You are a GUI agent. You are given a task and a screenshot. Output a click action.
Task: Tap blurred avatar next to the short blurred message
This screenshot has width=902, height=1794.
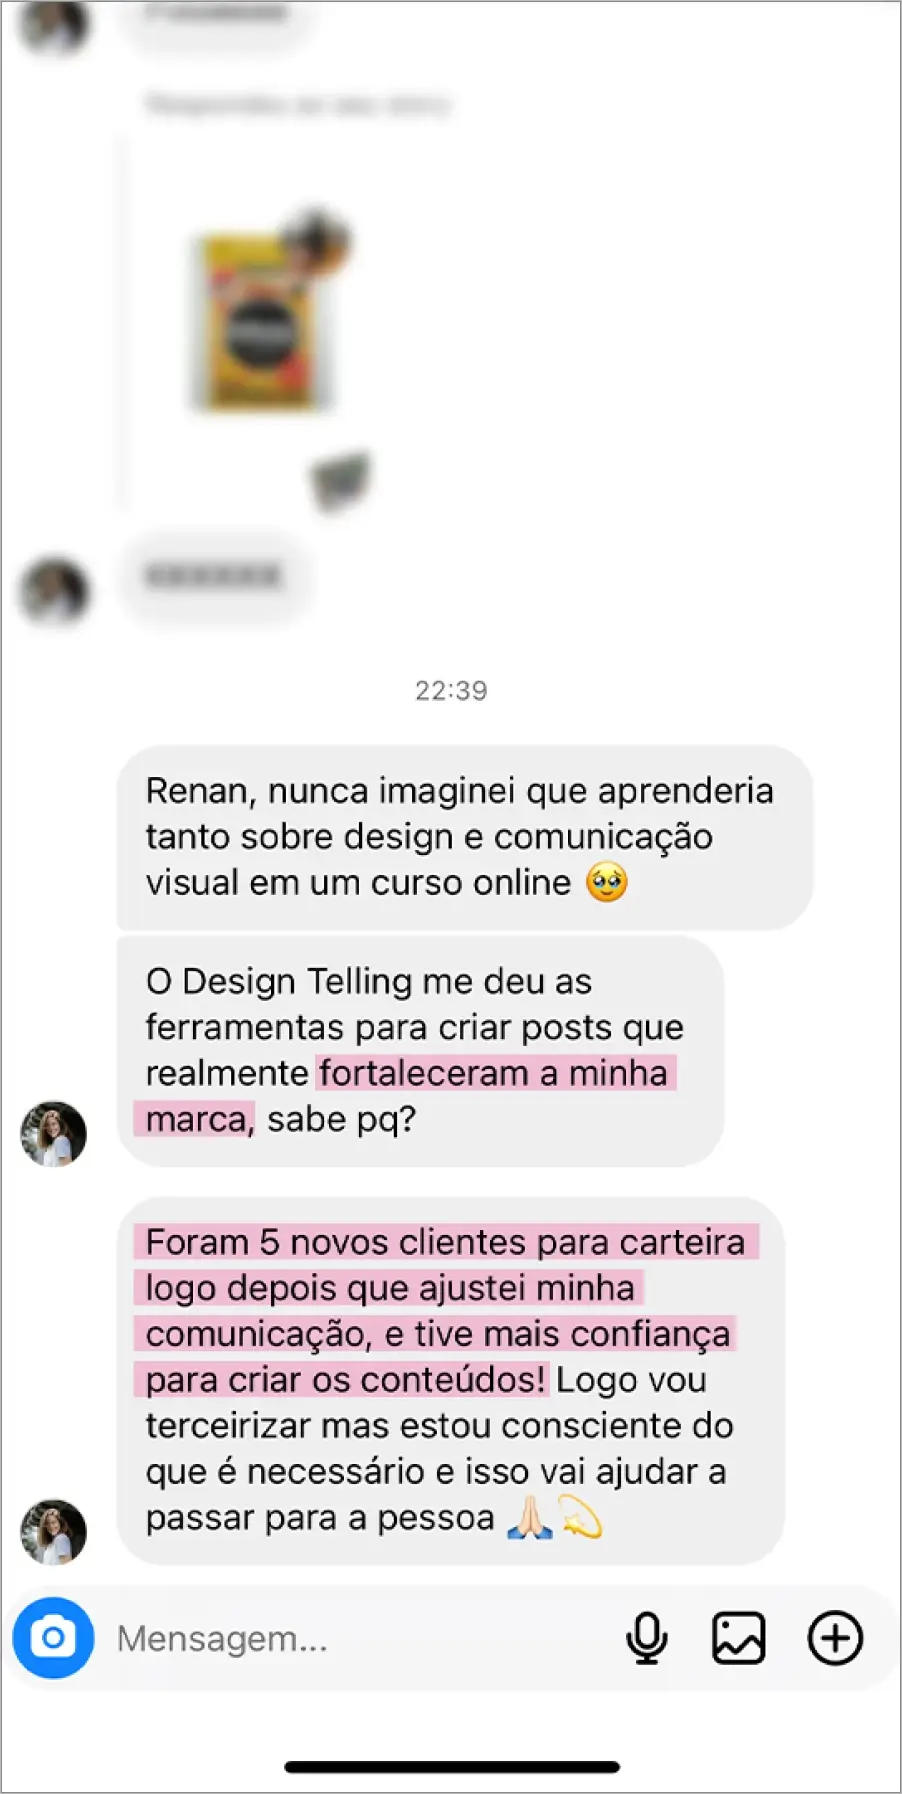54,590
